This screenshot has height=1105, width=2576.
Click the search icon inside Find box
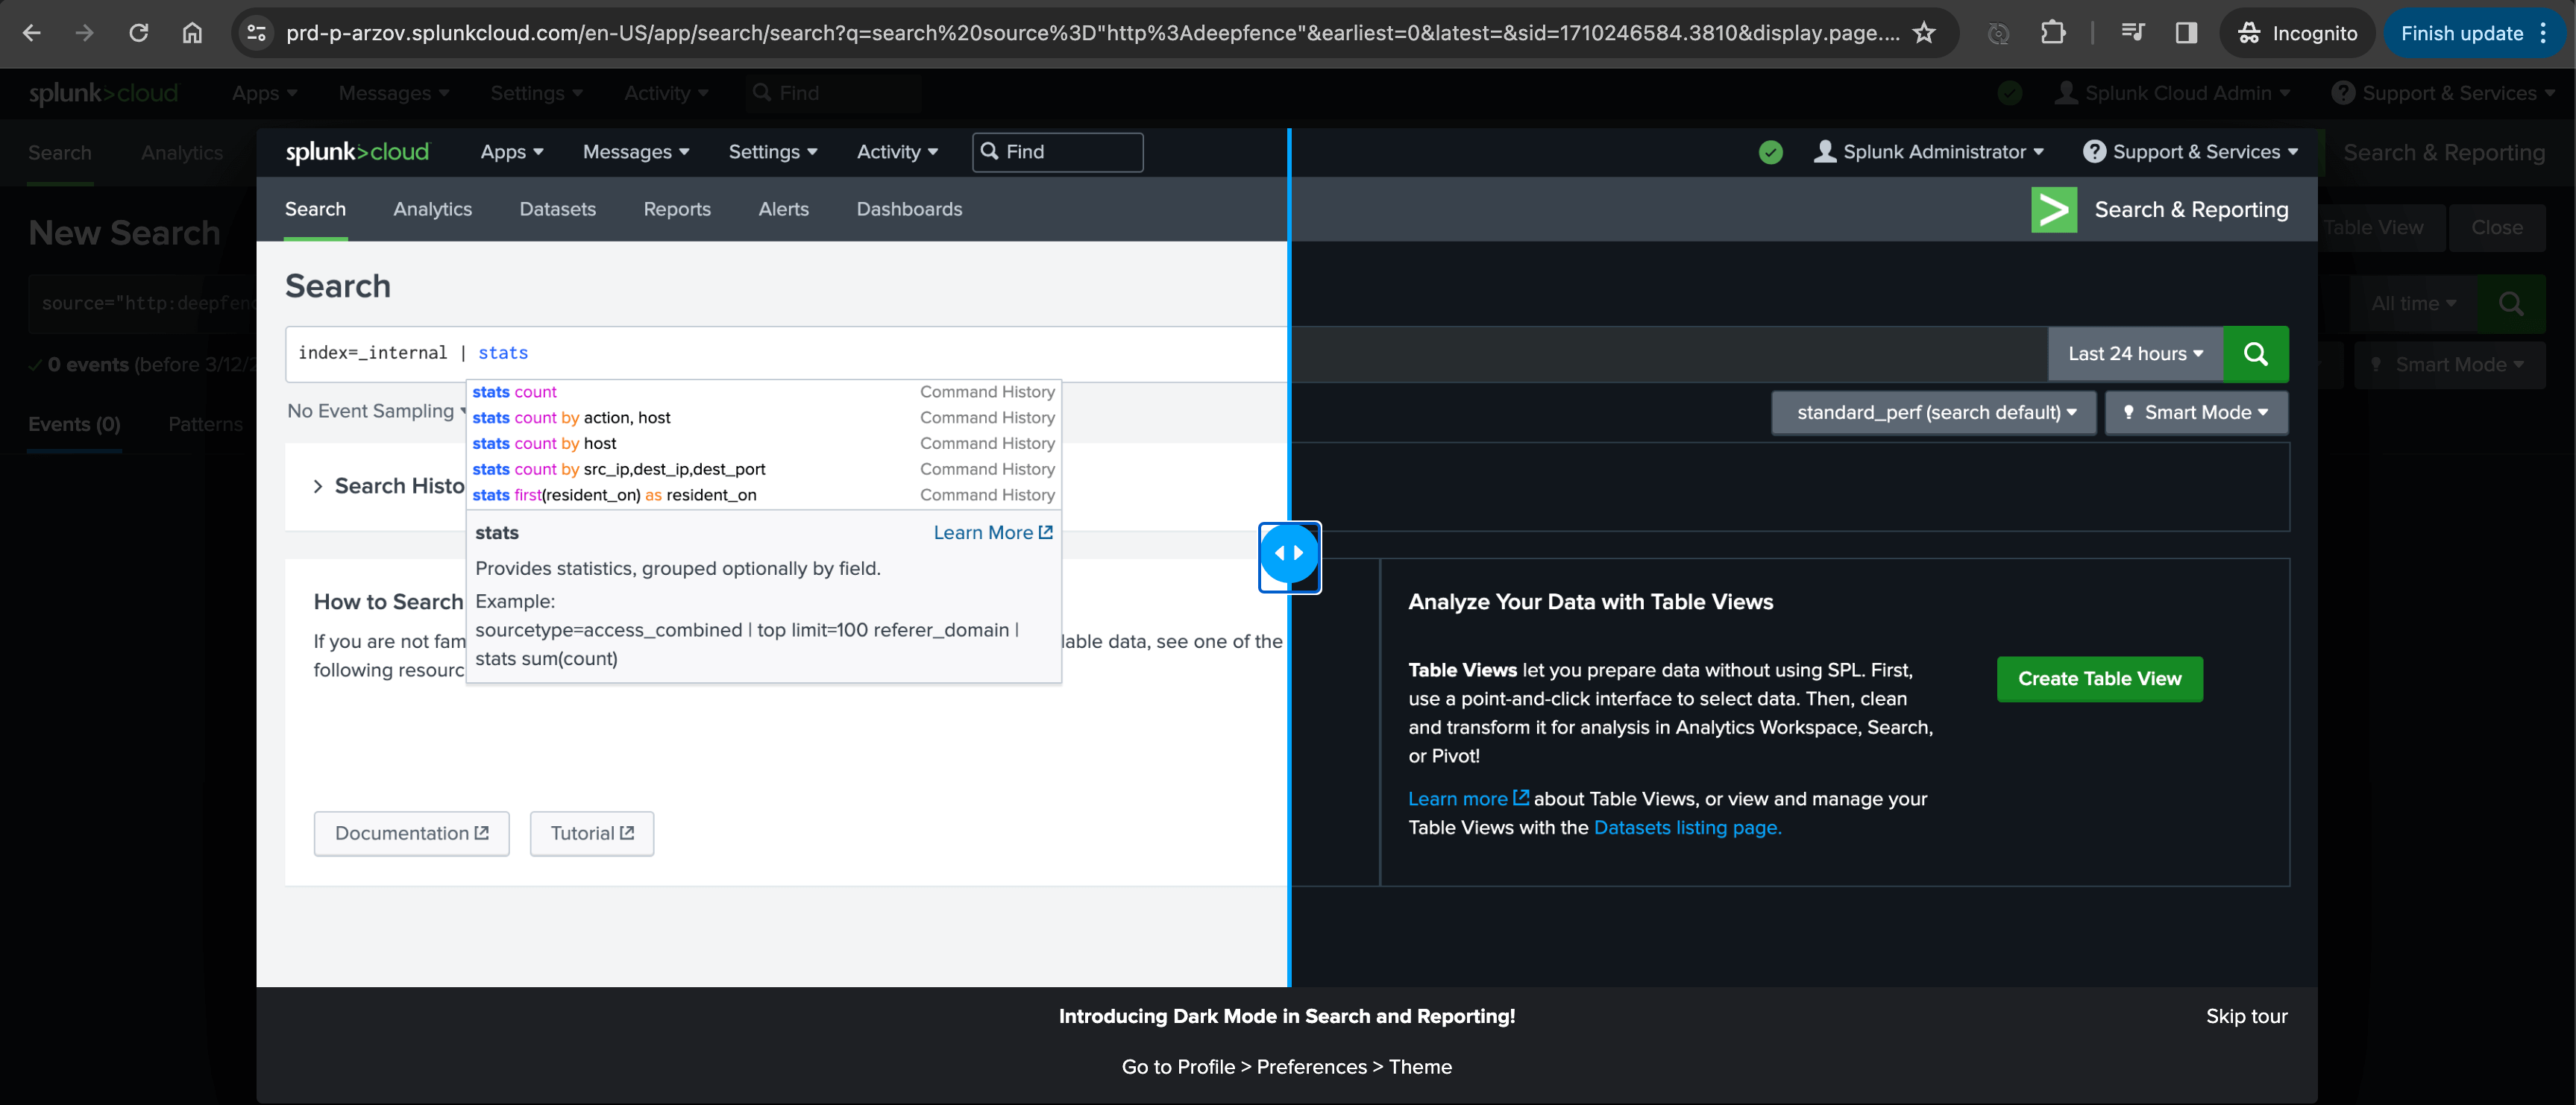[989, 151]
